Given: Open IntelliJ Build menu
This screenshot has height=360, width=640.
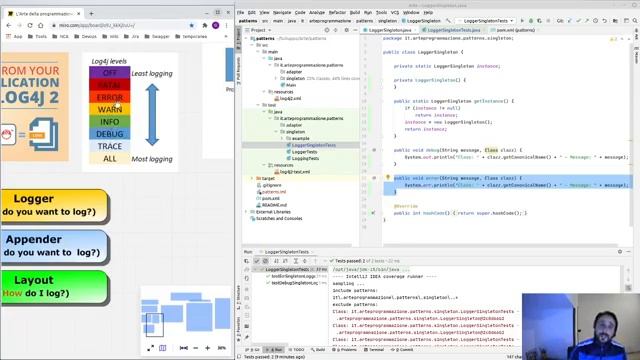Looking at the screenshot, I should [x=355, y=13].
